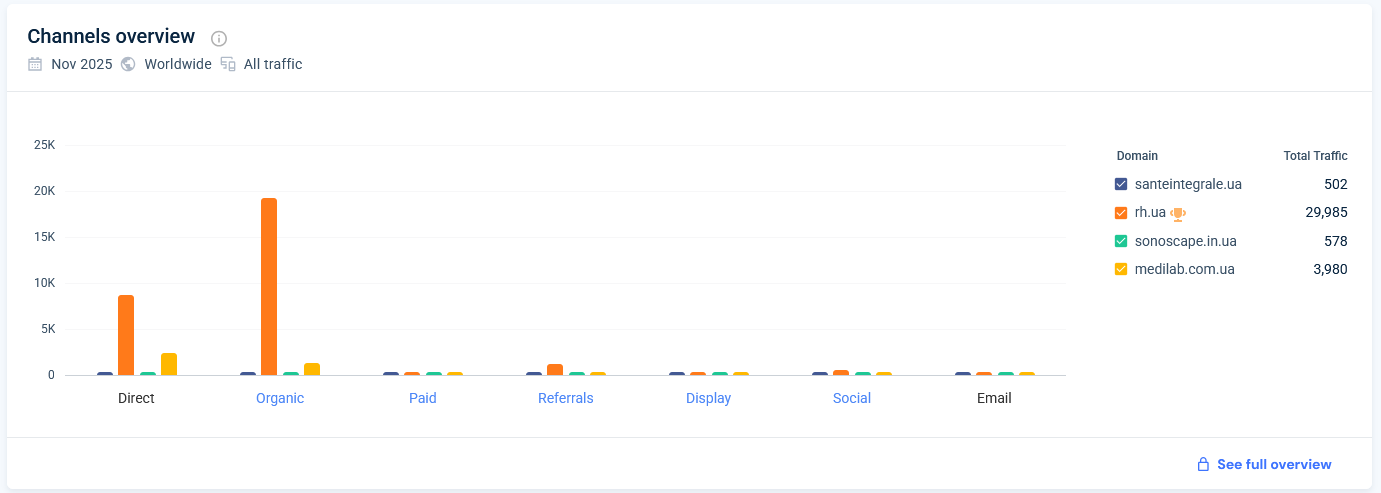
Task: Click the lock icon beside See full overview
Action: pos(1204,464)
